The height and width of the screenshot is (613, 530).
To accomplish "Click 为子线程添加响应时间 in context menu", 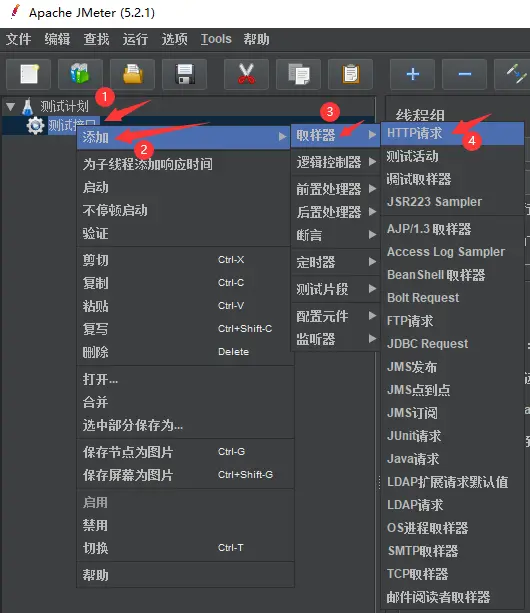I will [x=185, y=164].
